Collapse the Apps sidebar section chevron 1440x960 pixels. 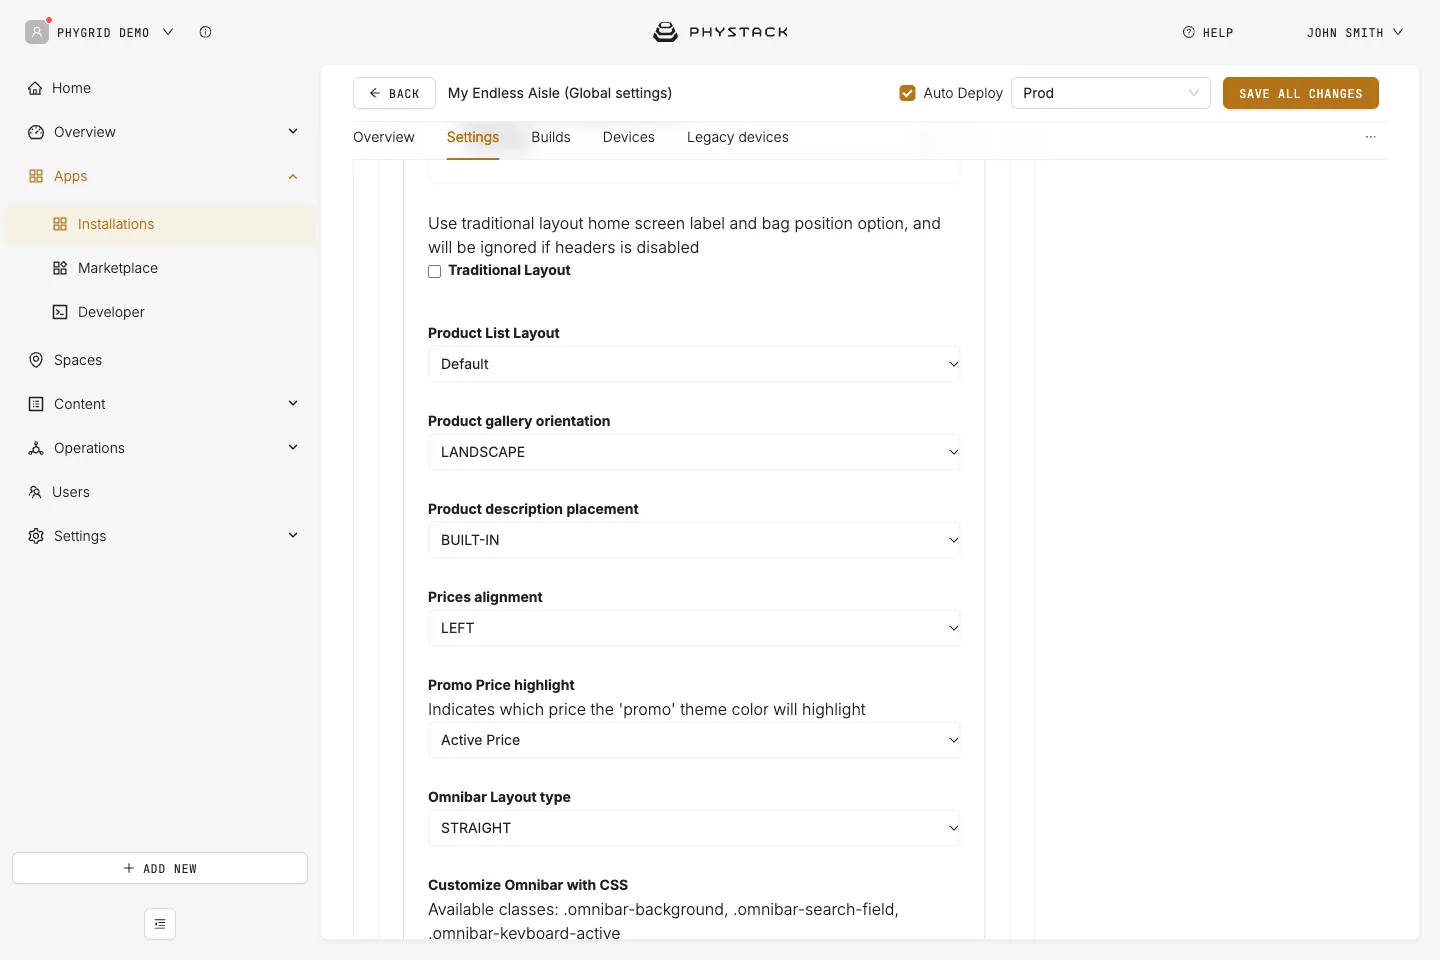[x=293, y=176]
